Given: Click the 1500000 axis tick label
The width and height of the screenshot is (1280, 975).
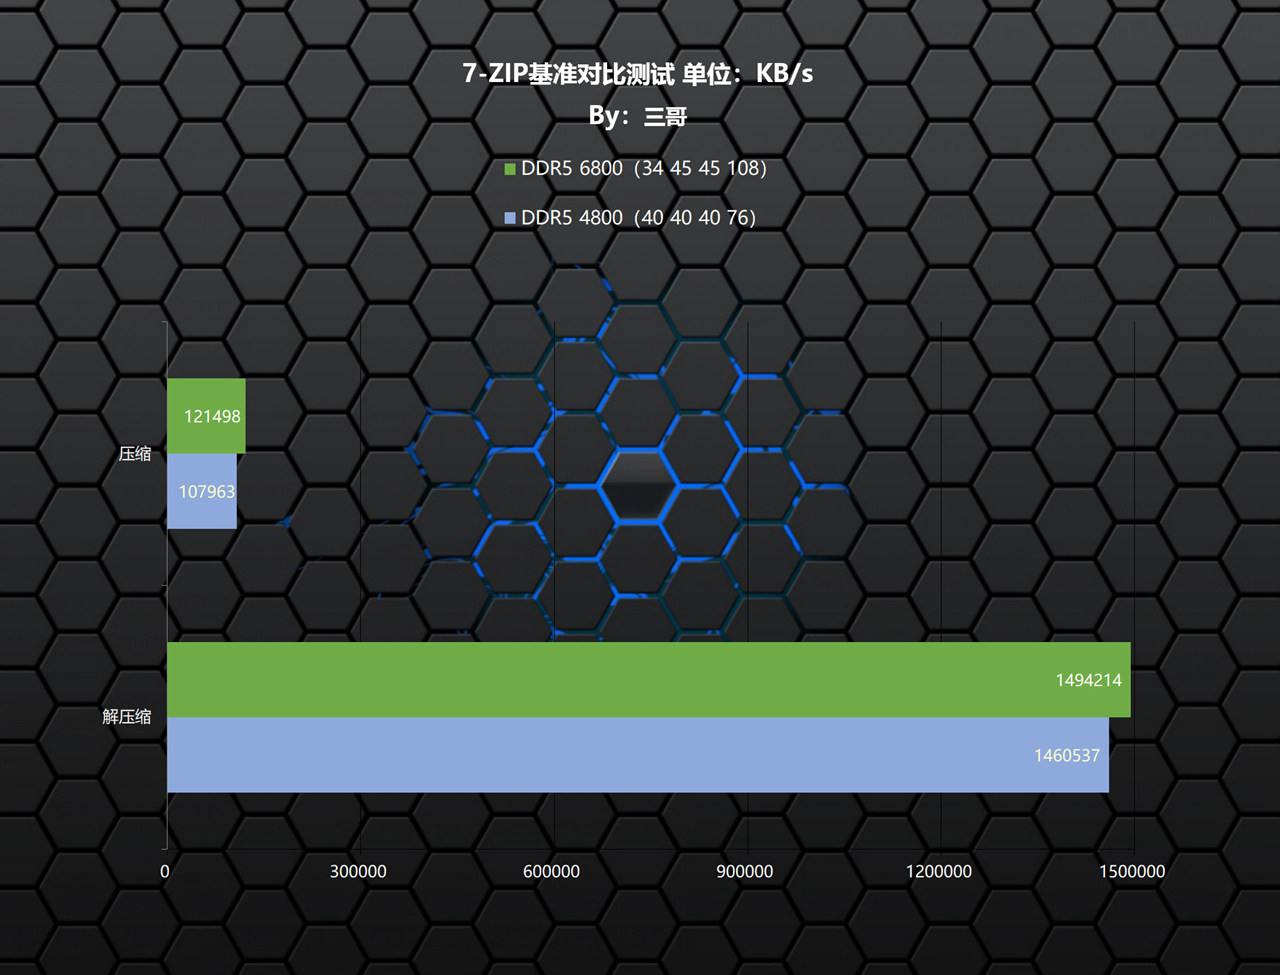Looking at the screenshot, I should [1132, 872].
